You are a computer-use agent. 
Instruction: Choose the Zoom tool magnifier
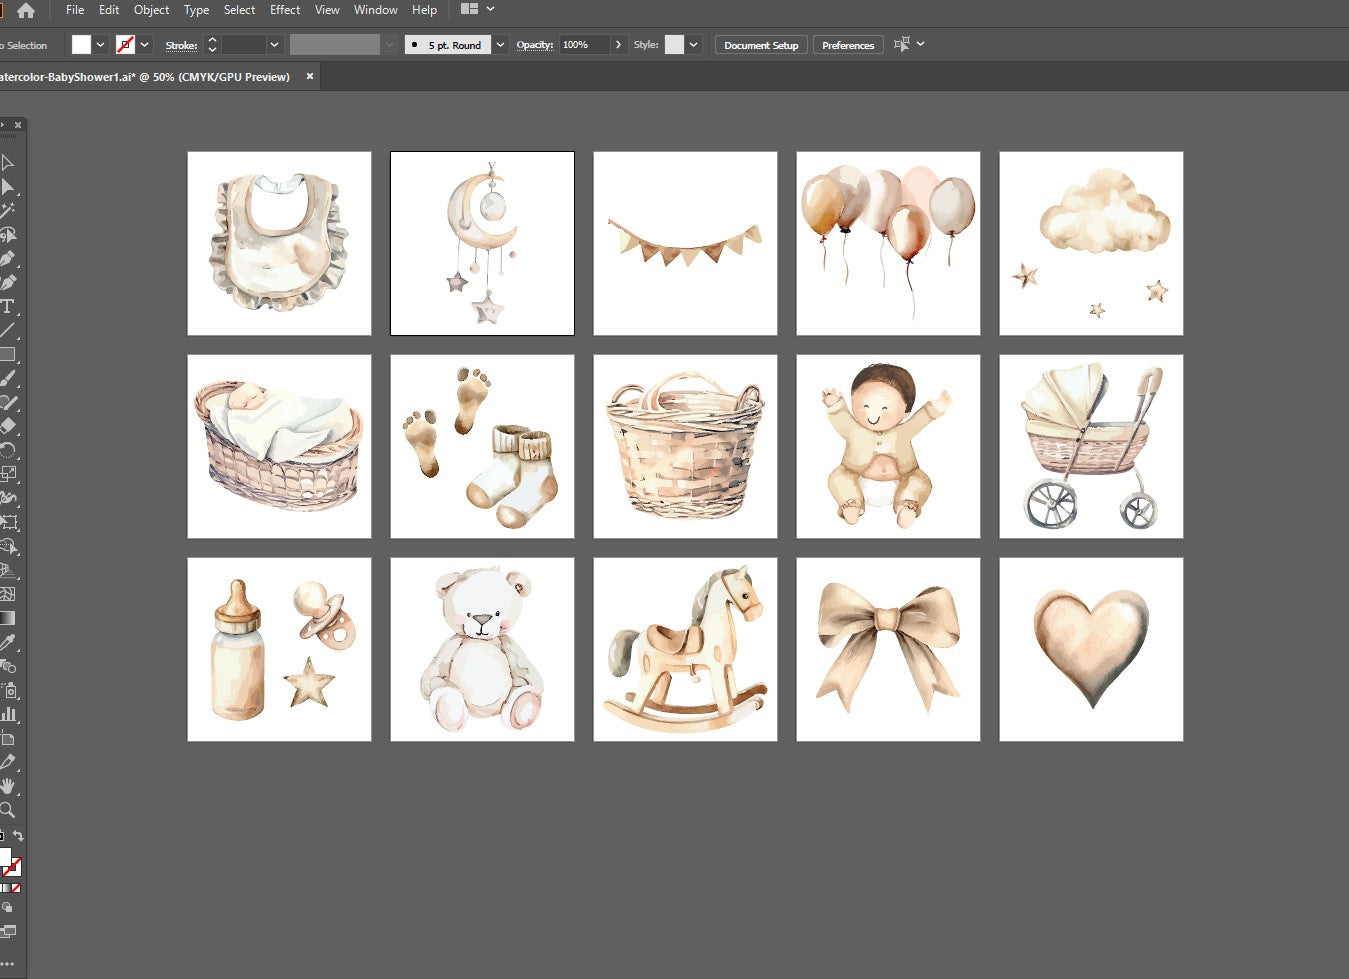click(x=7, y=810)
